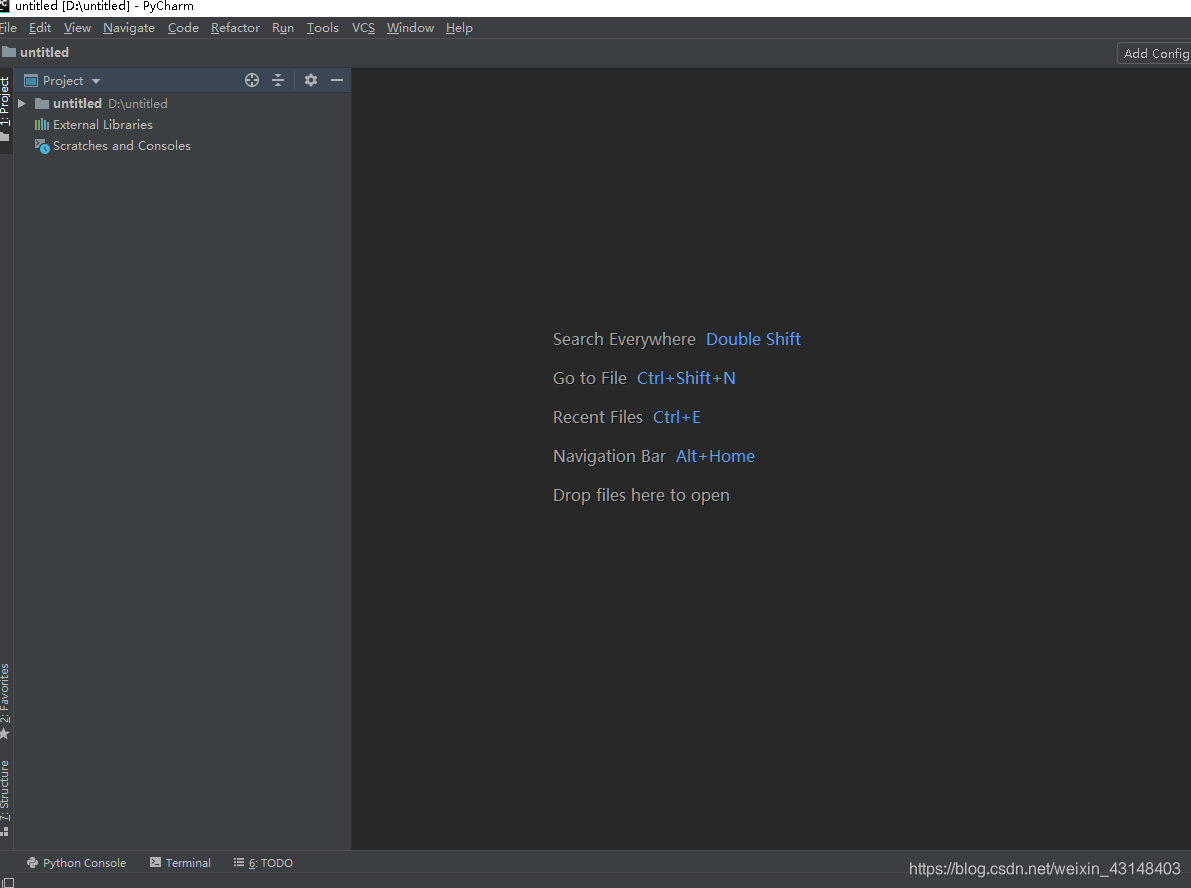Click the Python Console icon
The image size is (1191, 888).
[x=32, y=862]
